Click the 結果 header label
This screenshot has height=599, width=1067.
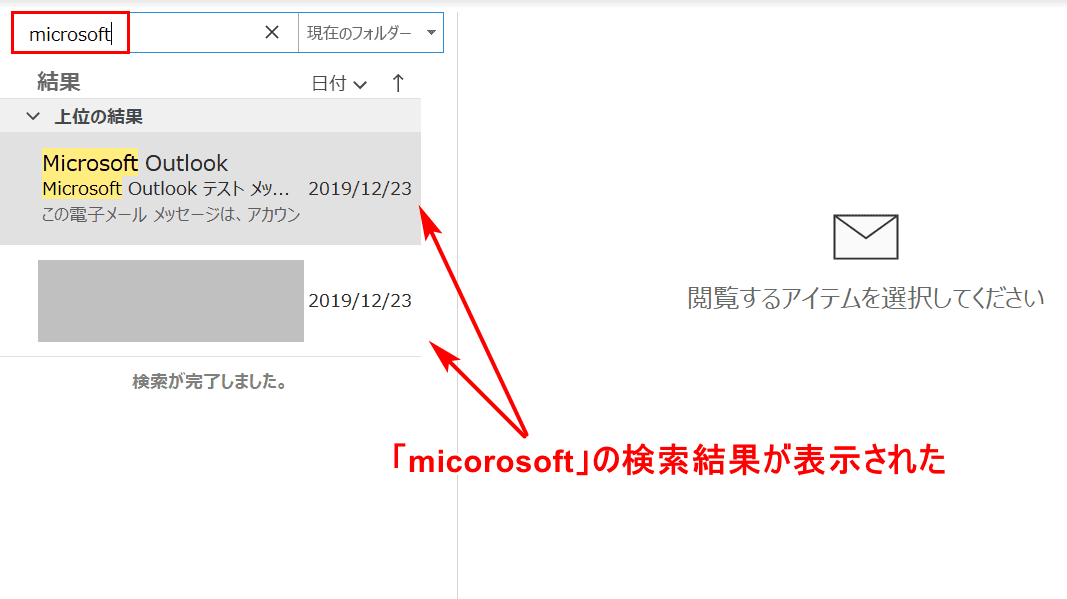tap(58, 82)
